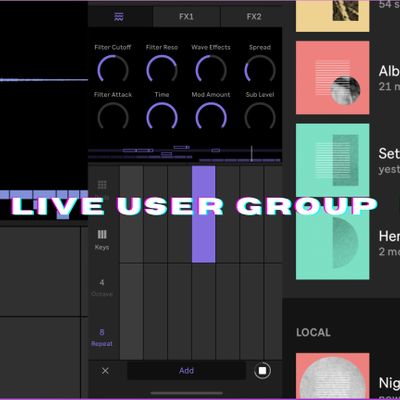Click the Add button

[x=186, y=371]
